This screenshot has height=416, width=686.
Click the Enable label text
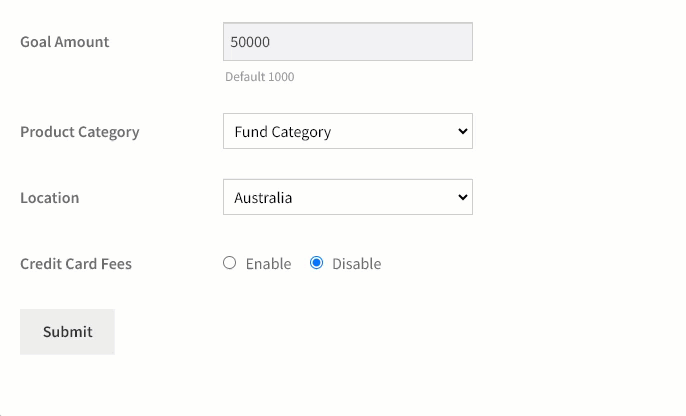[x=268, y=264]
